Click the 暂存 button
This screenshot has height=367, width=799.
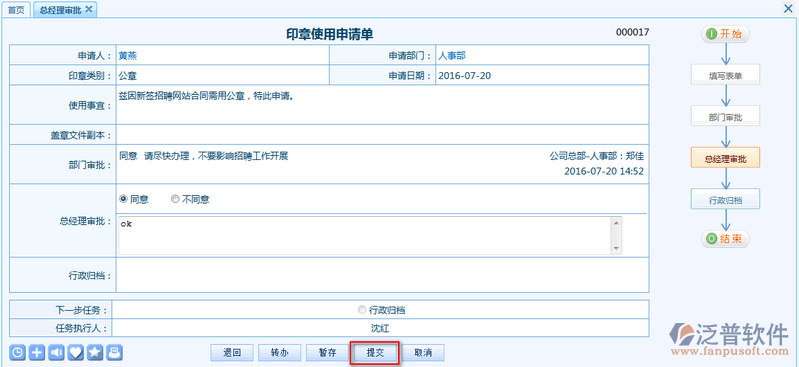coord(327,352)
